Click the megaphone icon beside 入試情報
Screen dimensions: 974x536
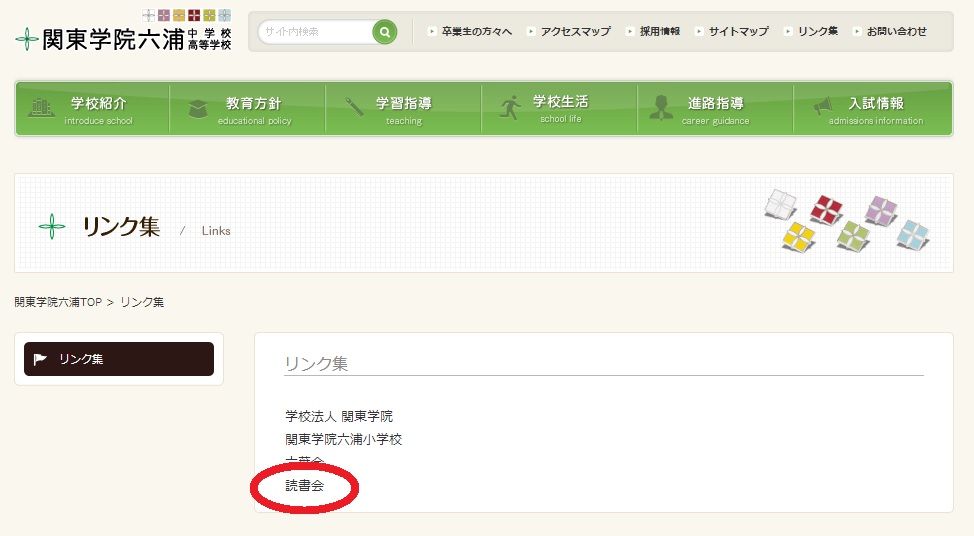[x=823, y=107]
